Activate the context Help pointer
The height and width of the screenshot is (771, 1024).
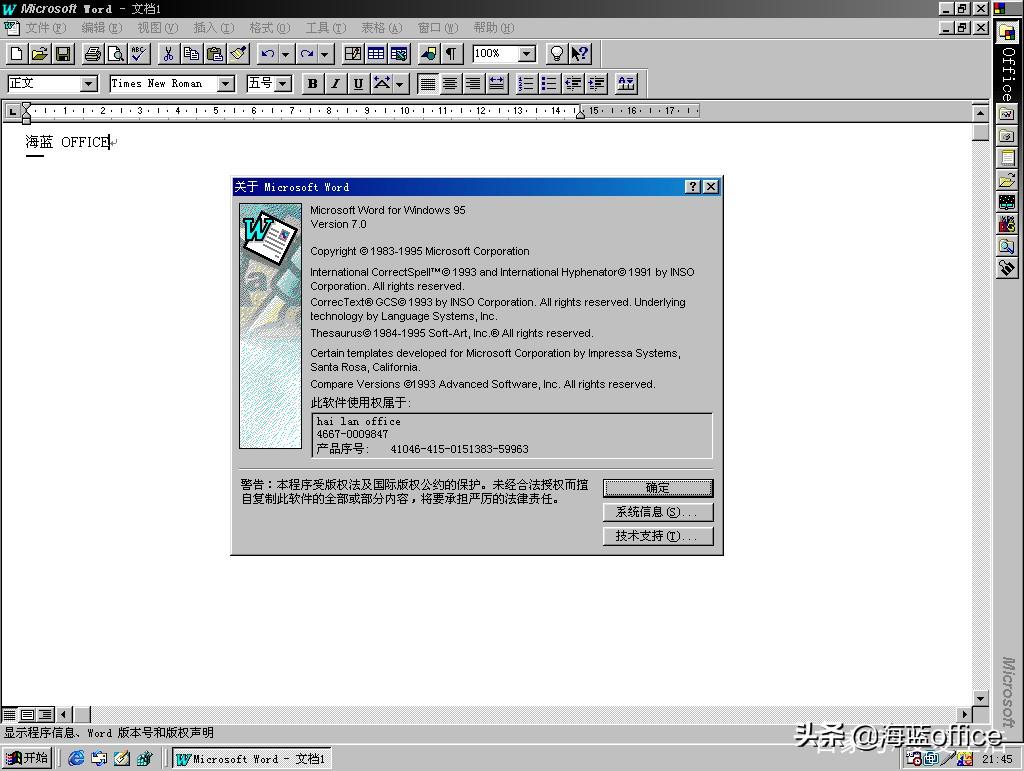(579, 54)
